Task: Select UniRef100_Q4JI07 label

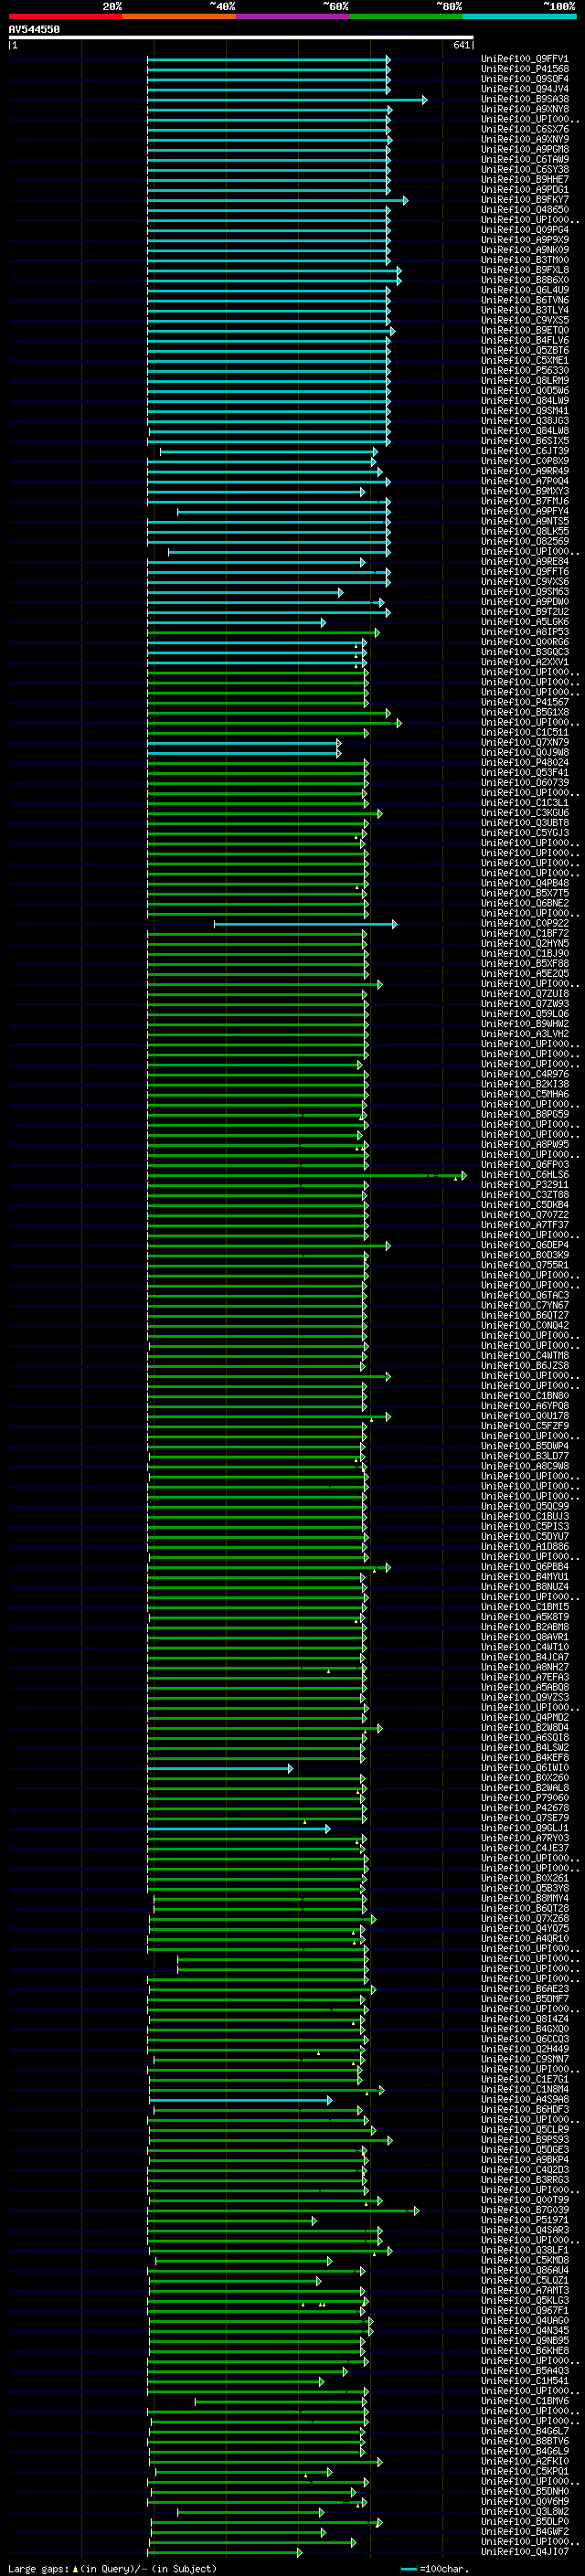Action: pyautogui.click(x=525, y=2551)
